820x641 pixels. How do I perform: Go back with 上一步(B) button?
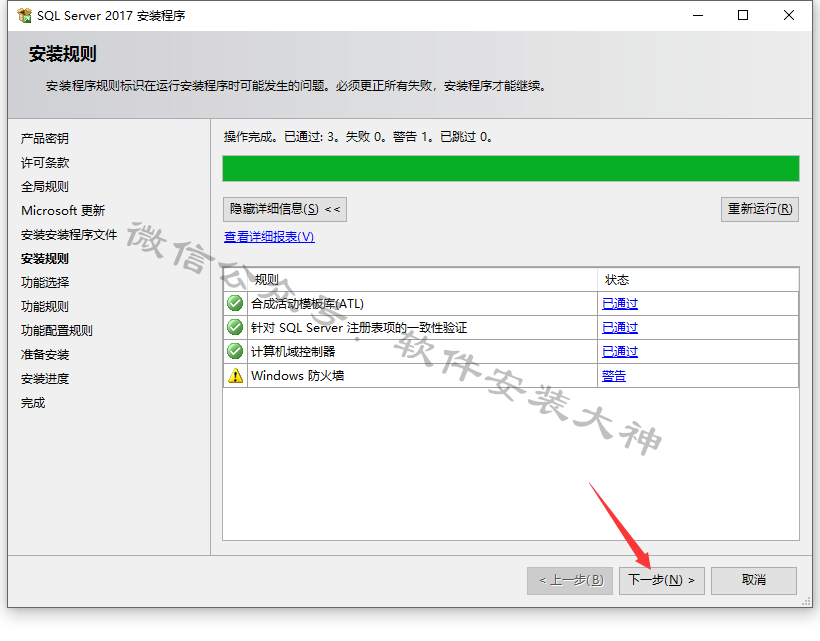571,580
